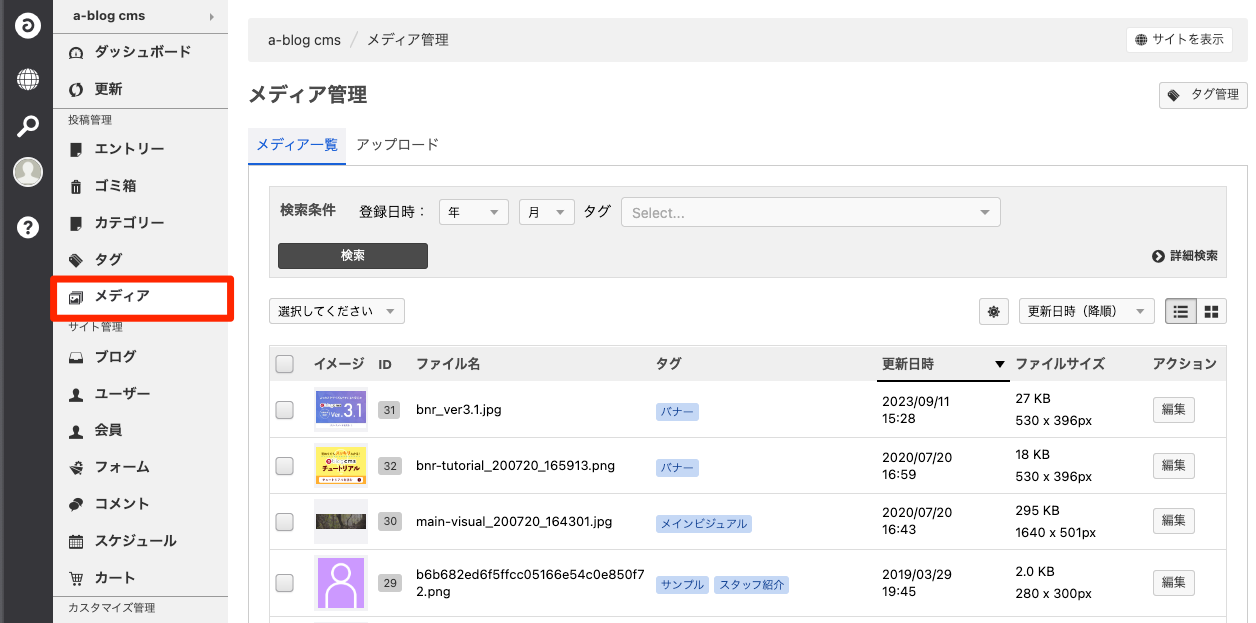Click the タグ管理 button
1256x623 pixels.
pyautogui.click(x=1203, y=95)
